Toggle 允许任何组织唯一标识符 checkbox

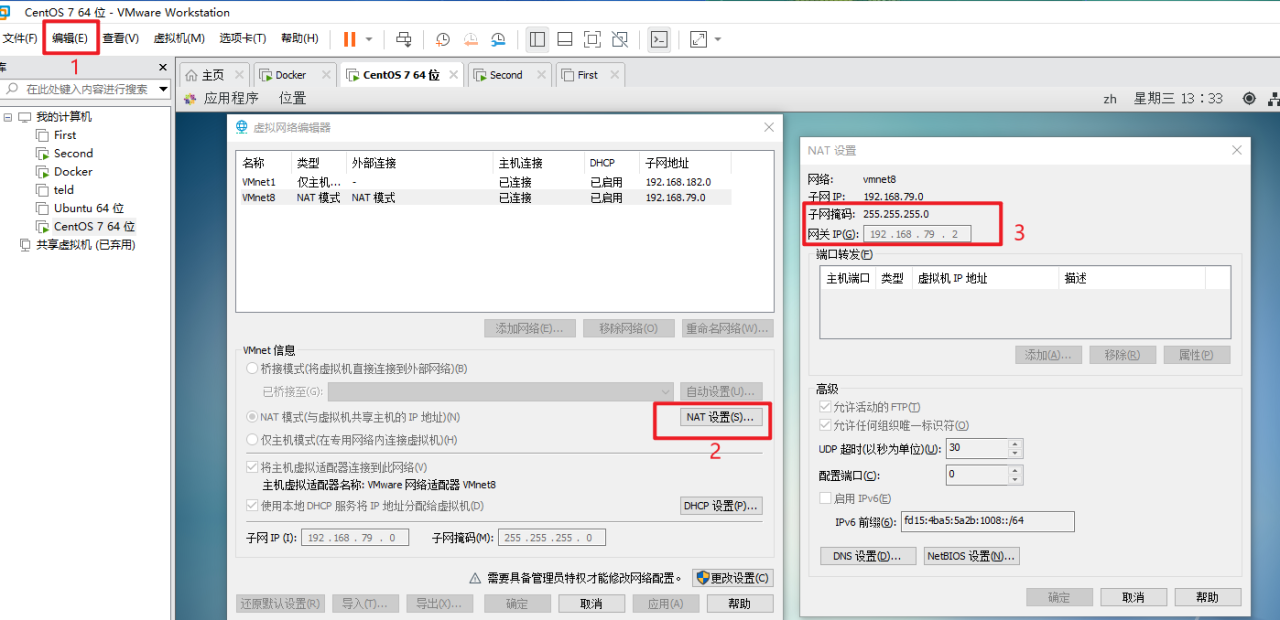pos(825,426)
